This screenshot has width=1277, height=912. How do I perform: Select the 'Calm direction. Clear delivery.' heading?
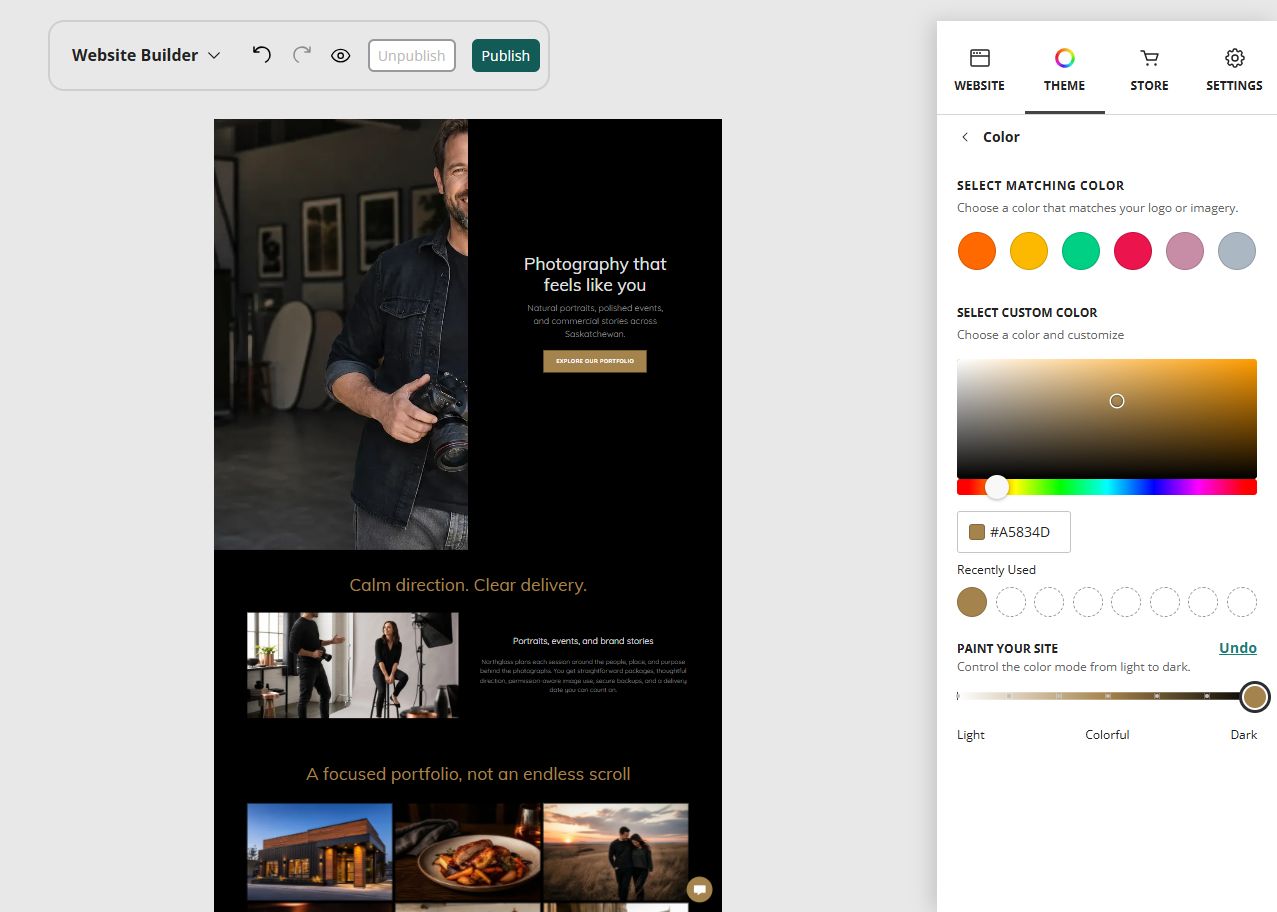point(468,585)
